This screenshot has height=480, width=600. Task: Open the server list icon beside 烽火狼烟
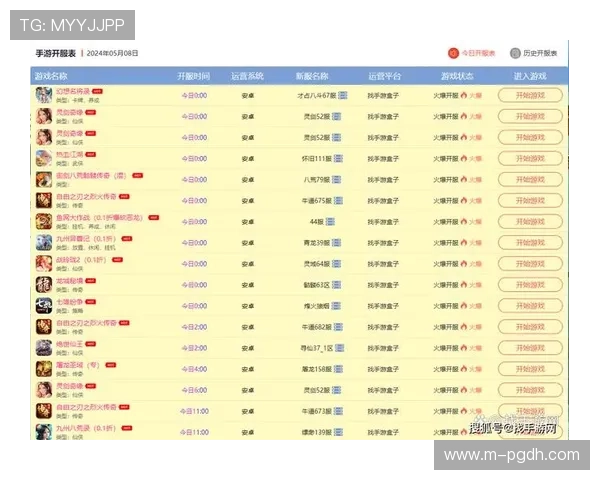[x=336, y=306]
